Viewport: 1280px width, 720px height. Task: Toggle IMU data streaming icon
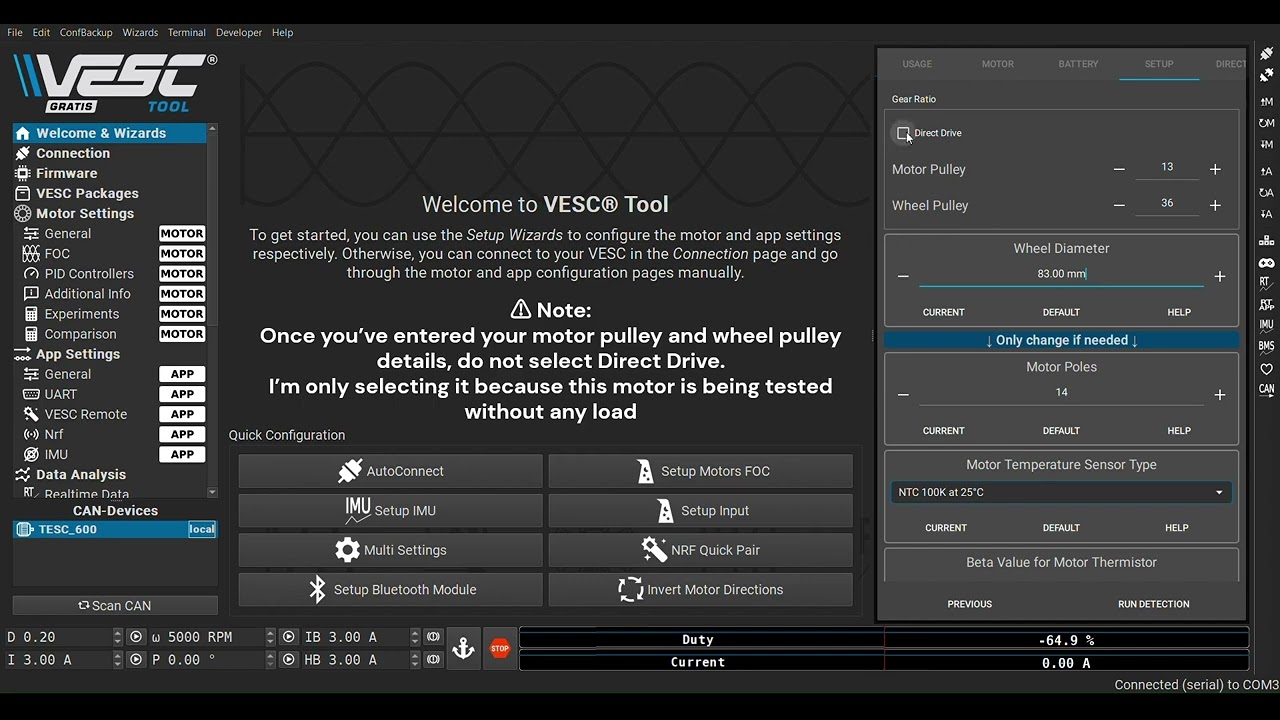pyautogui.click(x=1266, y=325)
